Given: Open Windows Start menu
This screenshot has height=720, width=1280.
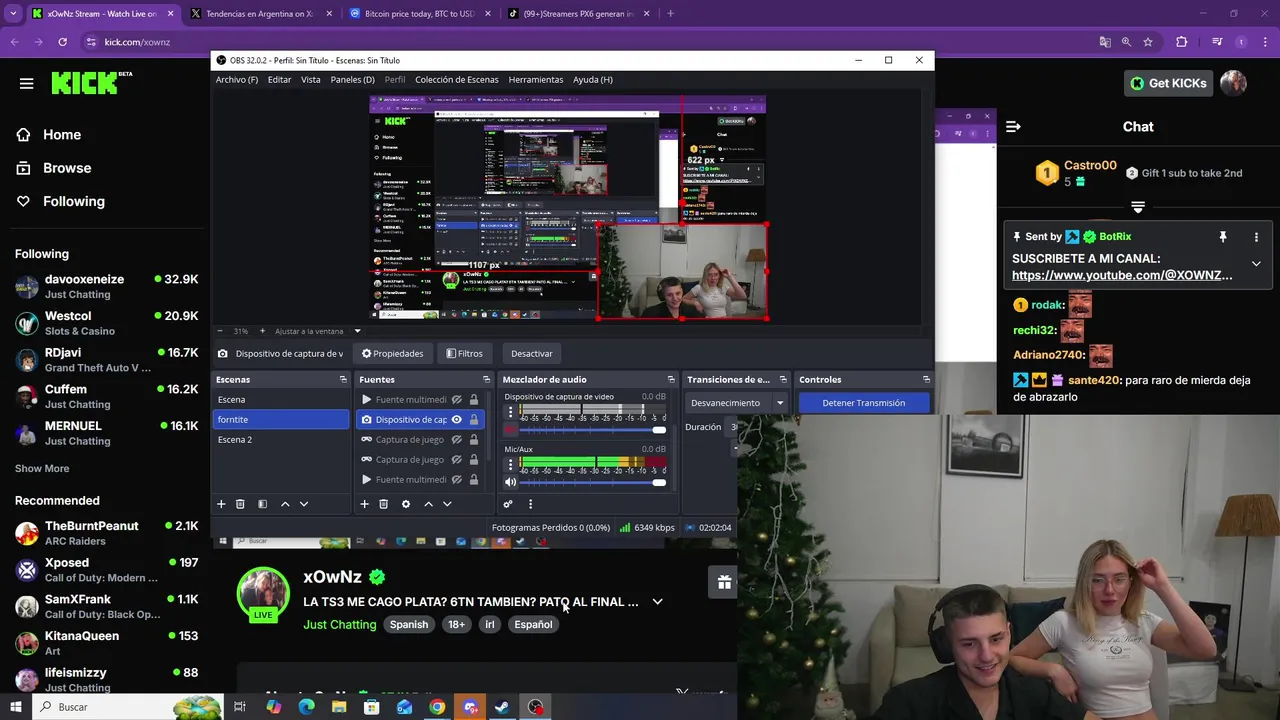Looking at the screenshot, I should point(15,707).
